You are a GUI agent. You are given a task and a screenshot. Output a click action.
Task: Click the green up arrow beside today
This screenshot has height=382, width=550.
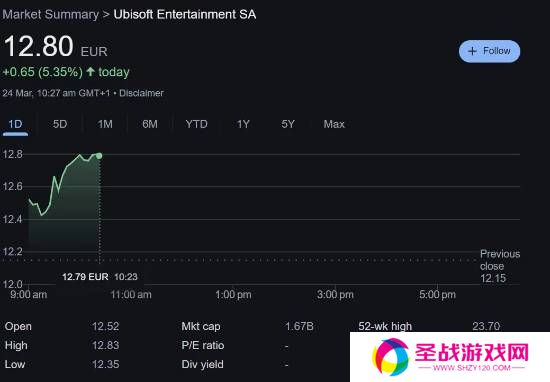[90, 72]
